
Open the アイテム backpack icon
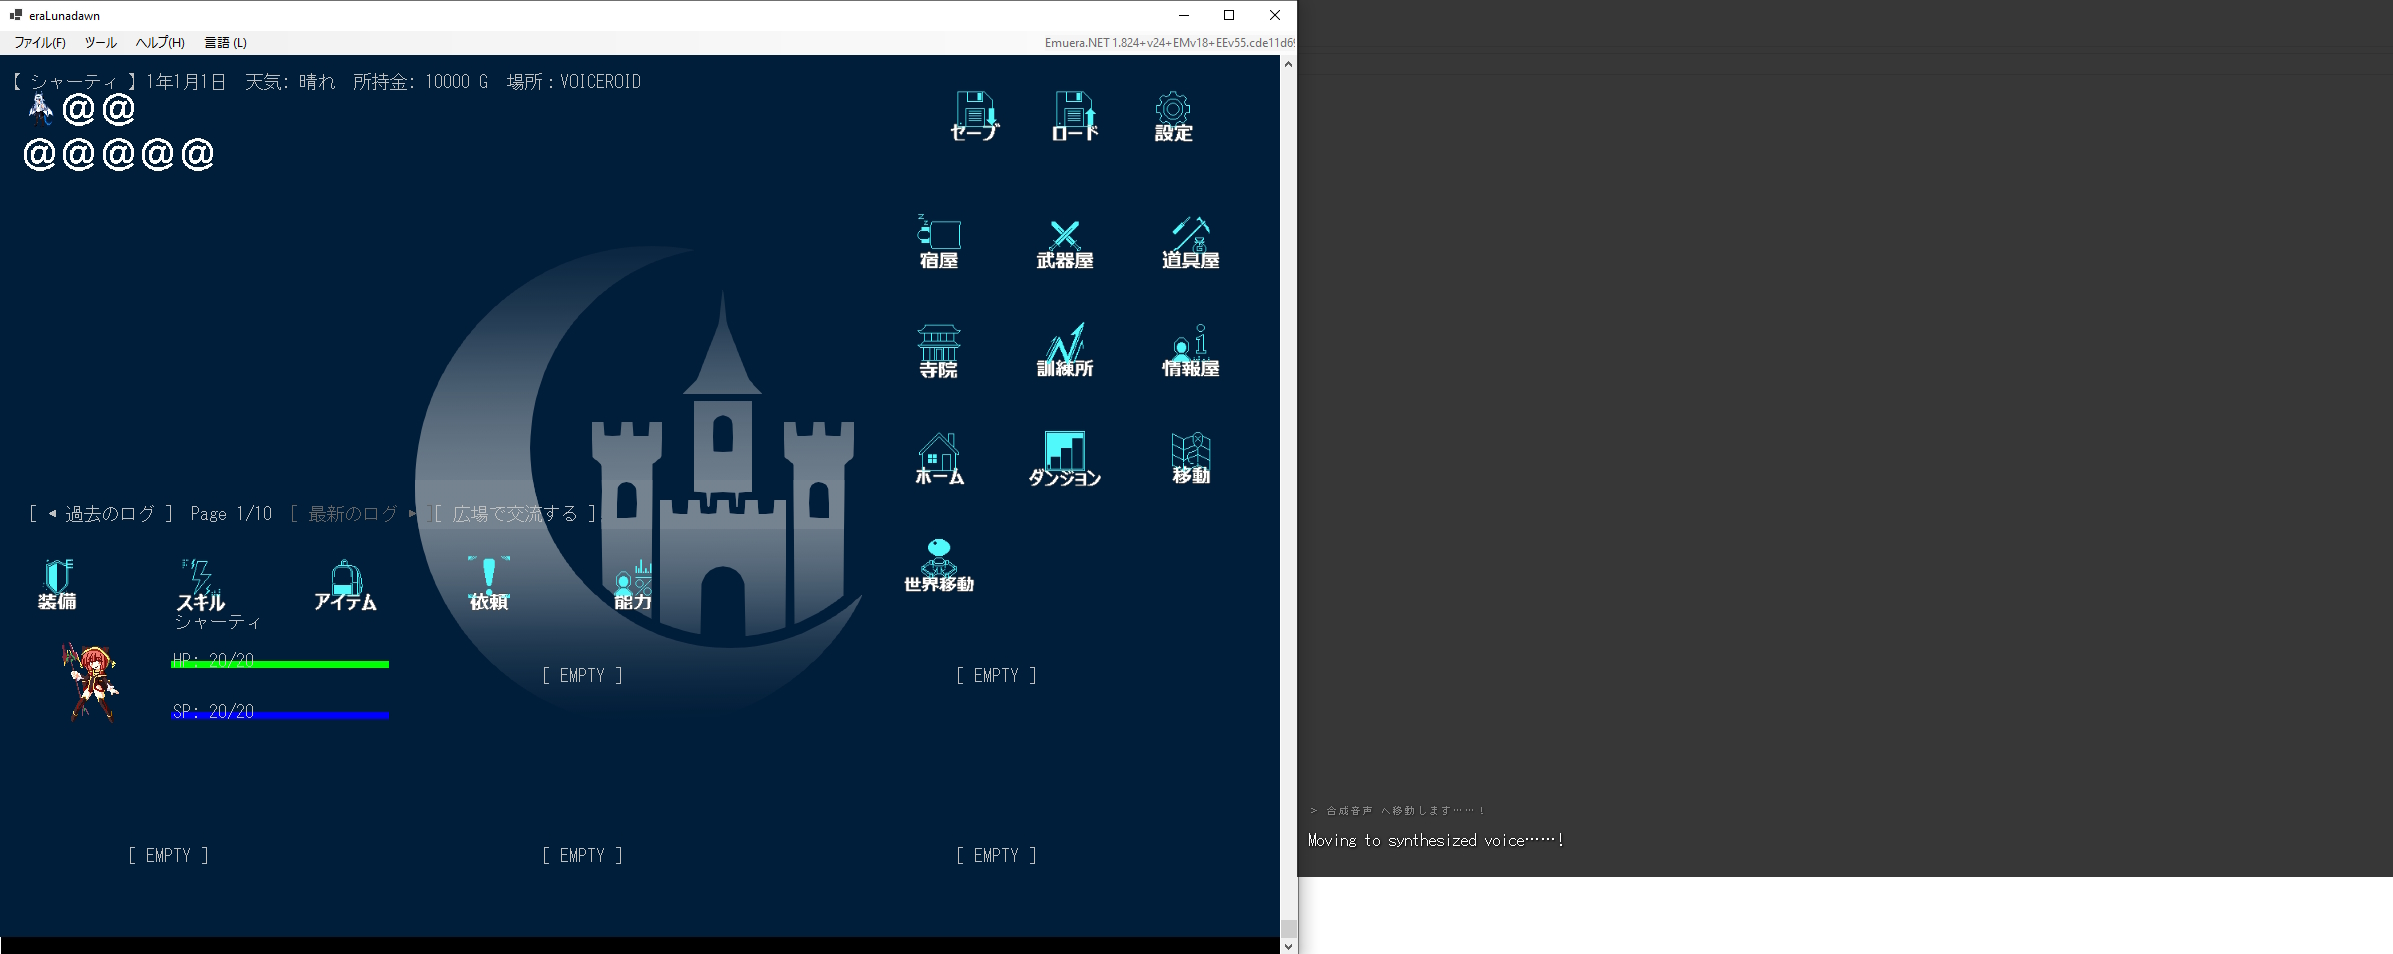(x=345, y=585)
